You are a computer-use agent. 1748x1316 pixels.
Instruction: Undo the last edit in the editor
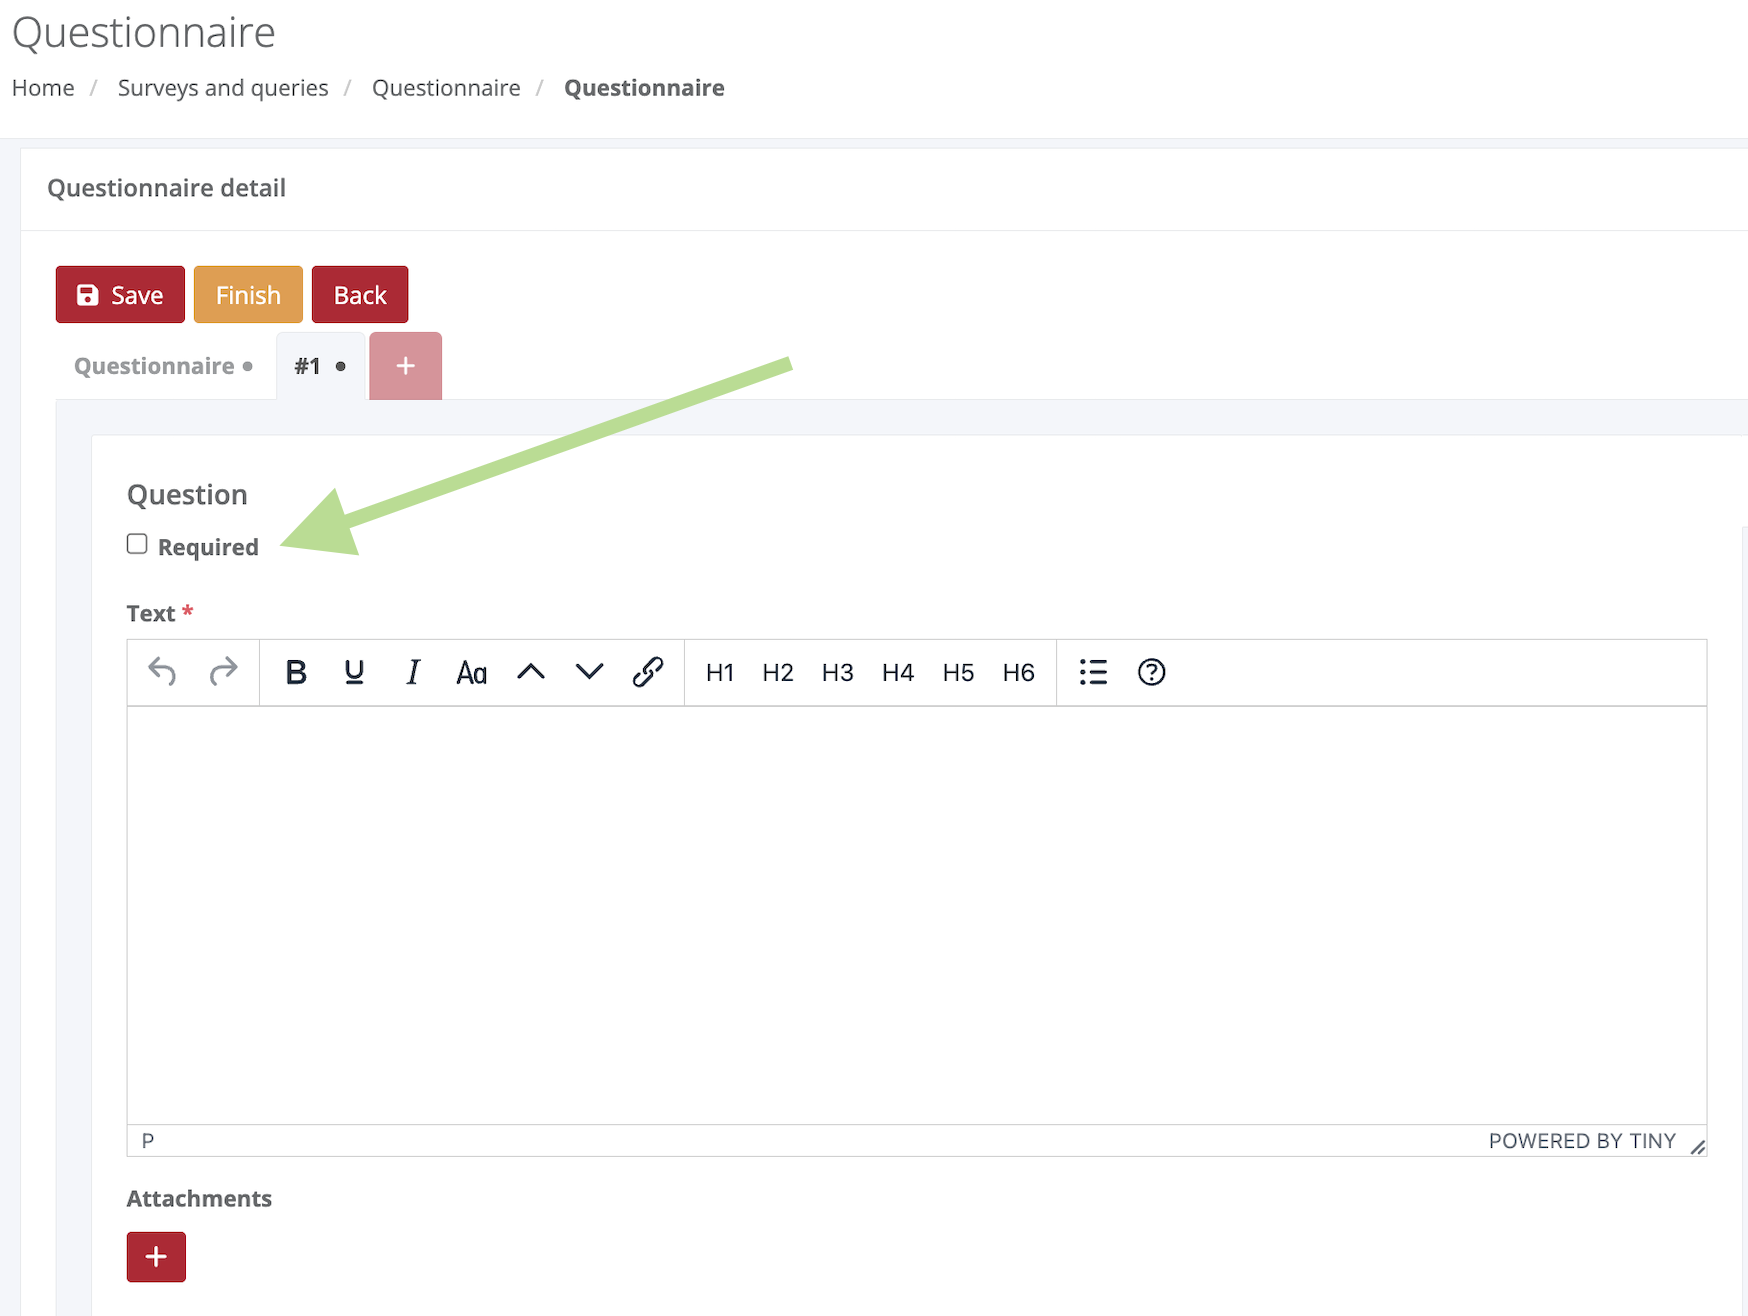162,672
